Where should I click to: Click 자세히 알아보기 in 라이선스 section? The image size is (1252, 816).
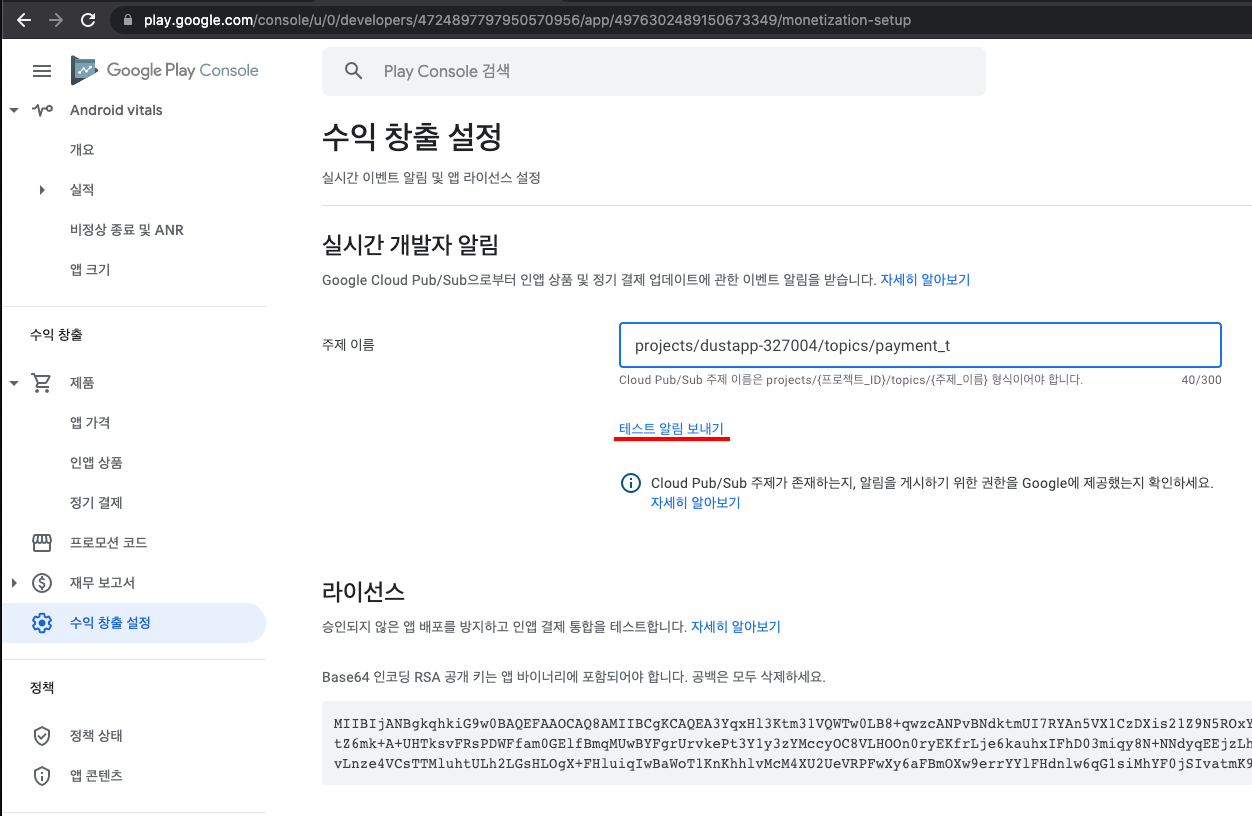click(x=735, y=627)
